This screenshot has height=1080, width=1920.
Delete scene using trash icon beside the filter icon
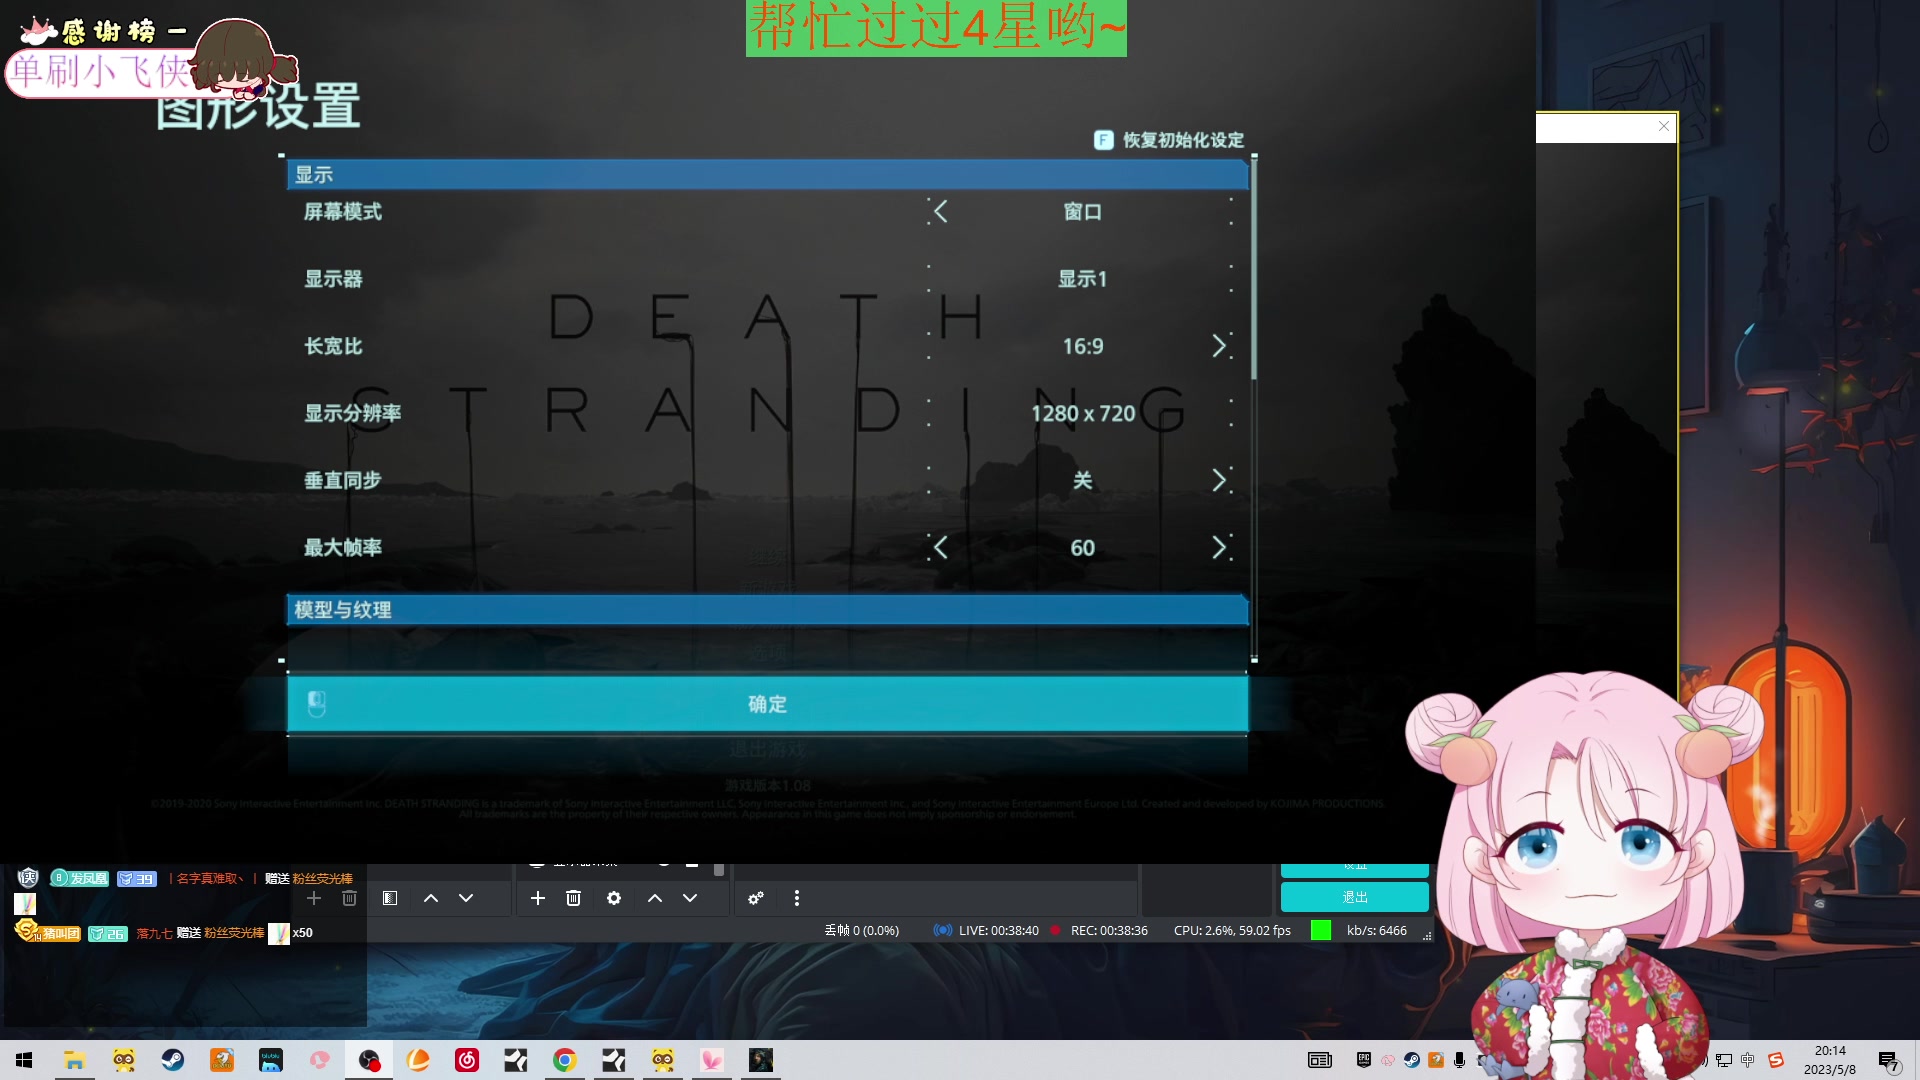click(x=349, y=898)
